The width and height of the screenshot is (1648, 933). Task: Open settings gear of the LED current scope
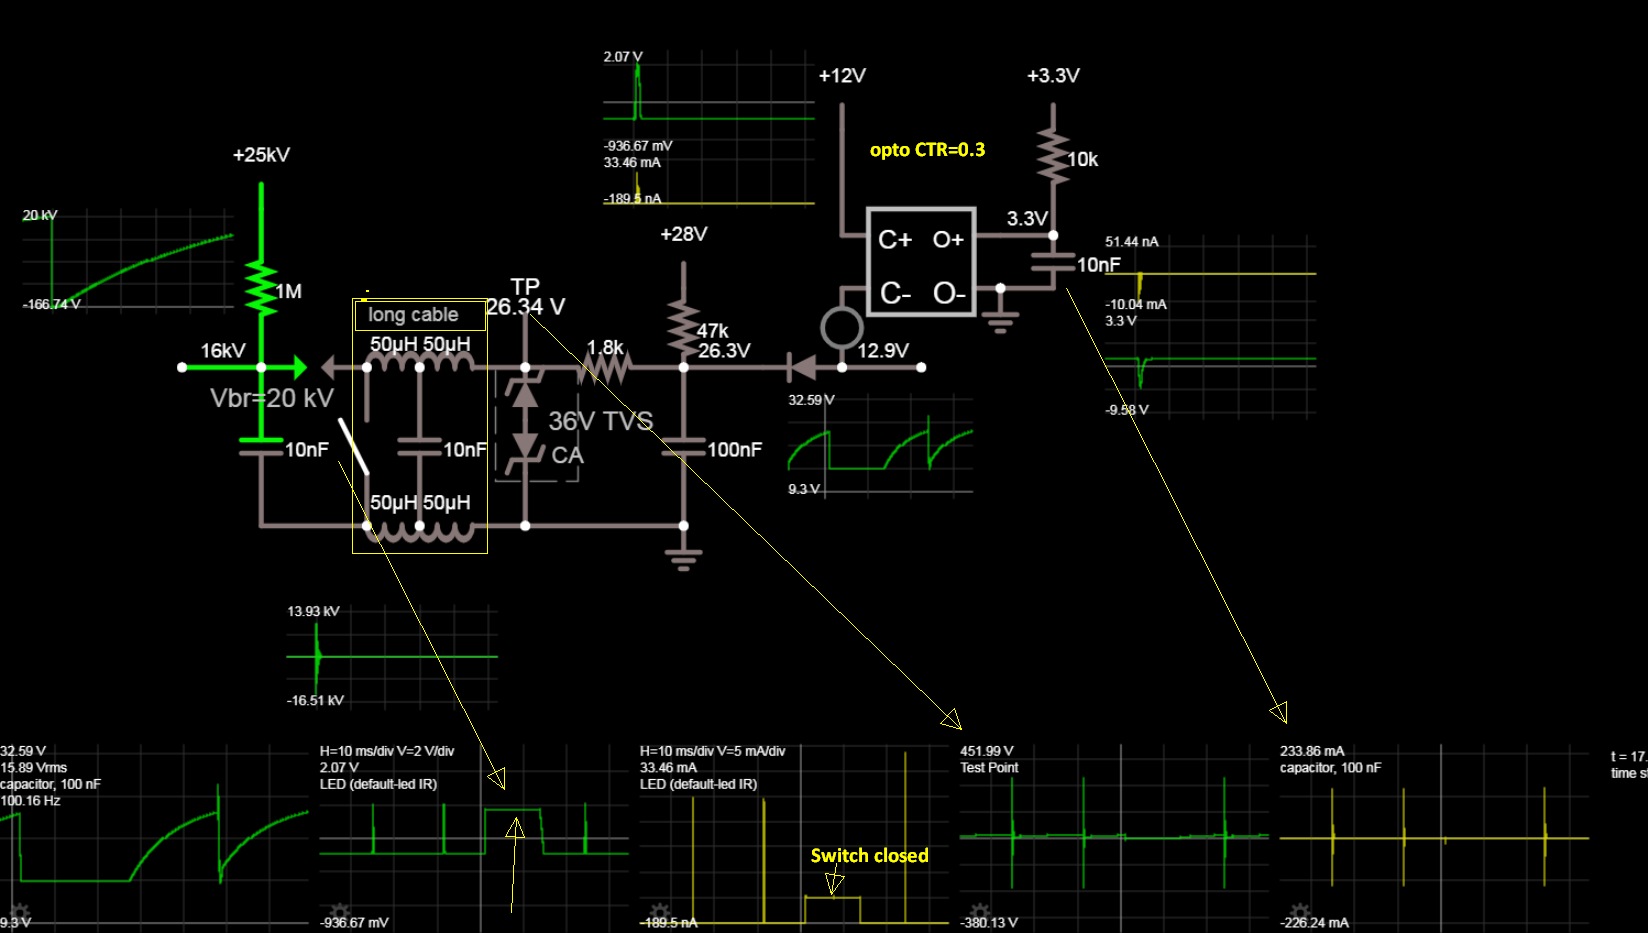659,913
